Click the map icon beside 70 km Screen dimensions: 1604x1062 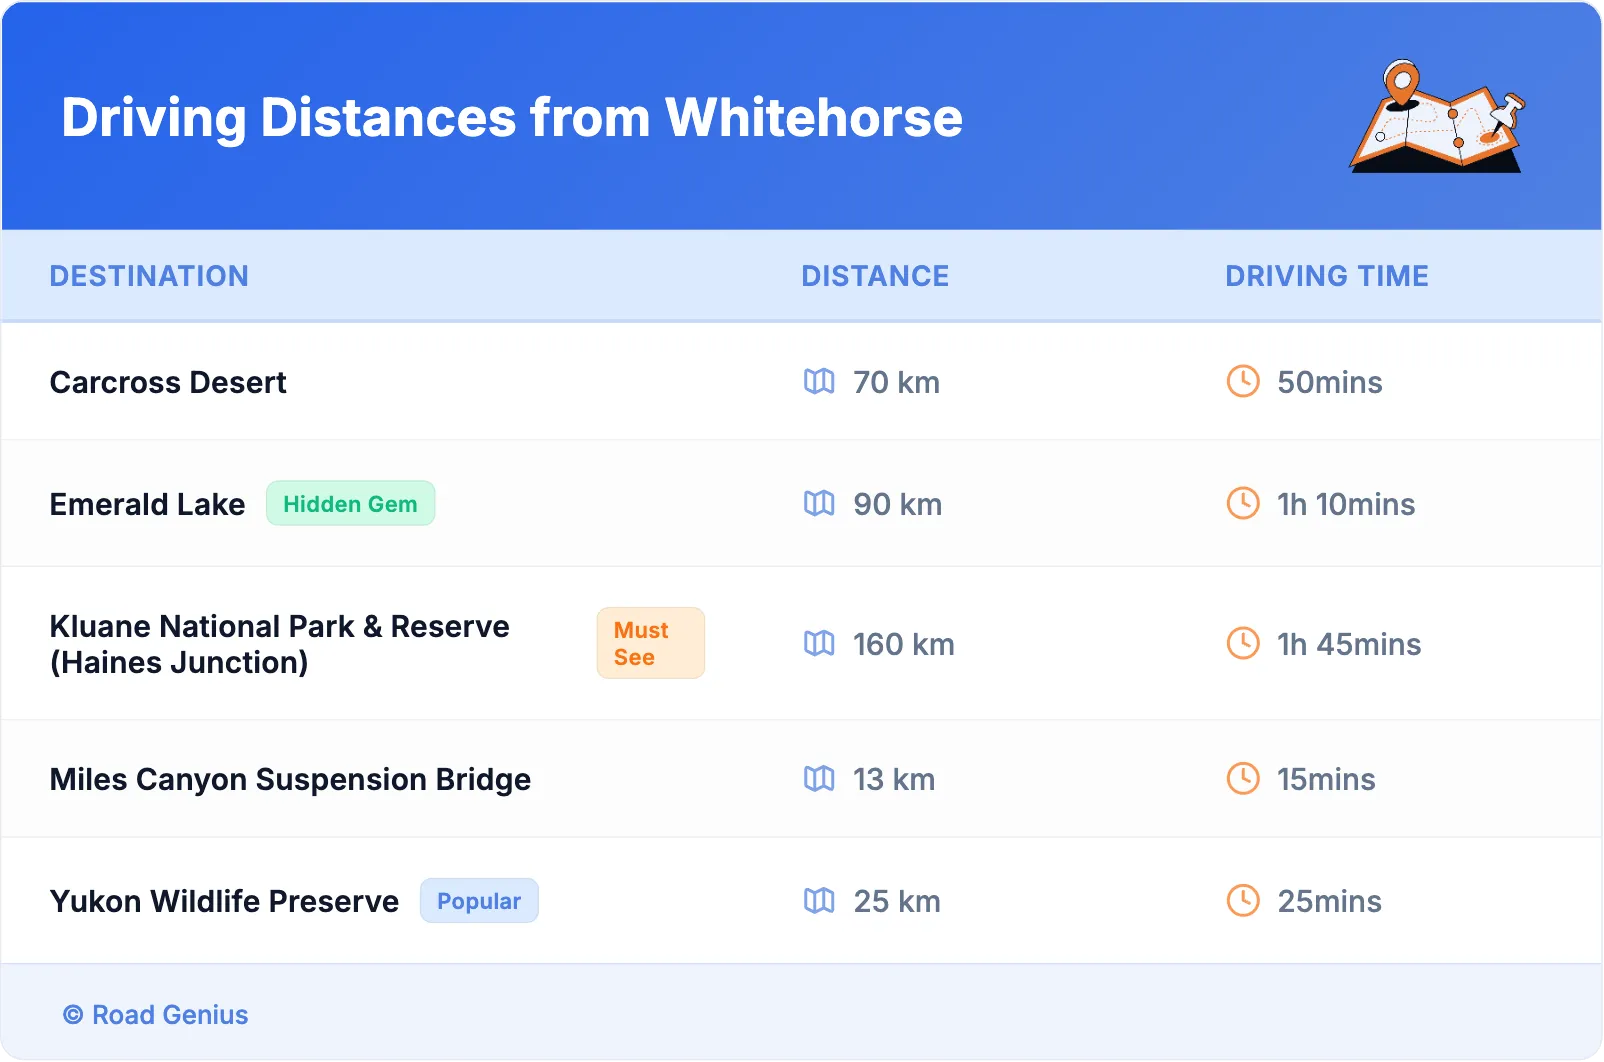[x=819, y=381]
